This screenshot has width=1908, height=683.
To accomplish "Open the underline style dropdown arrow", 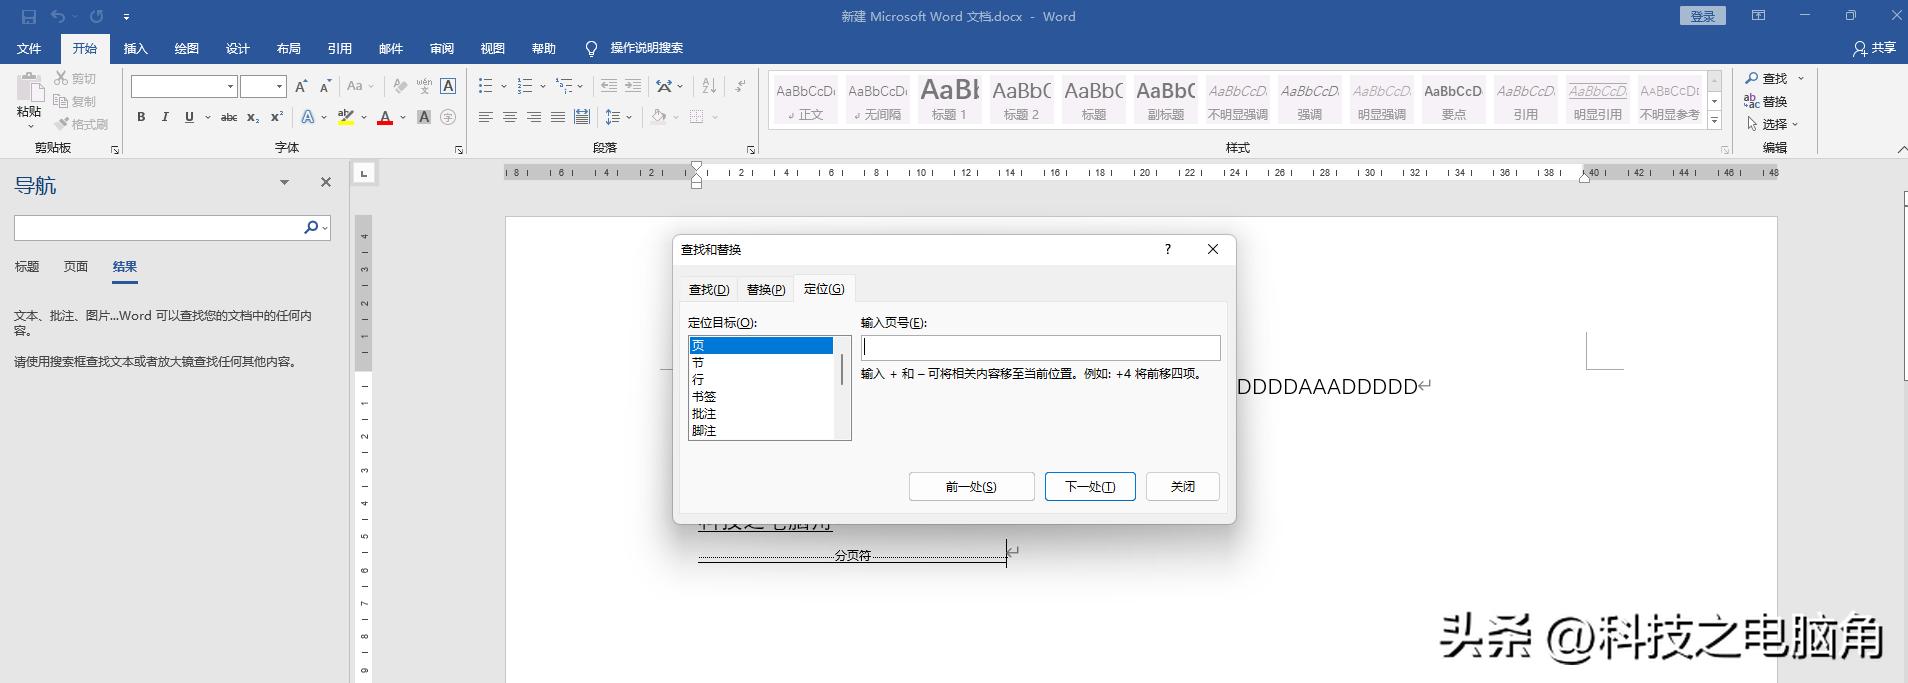I will click(x=208, y=117).
